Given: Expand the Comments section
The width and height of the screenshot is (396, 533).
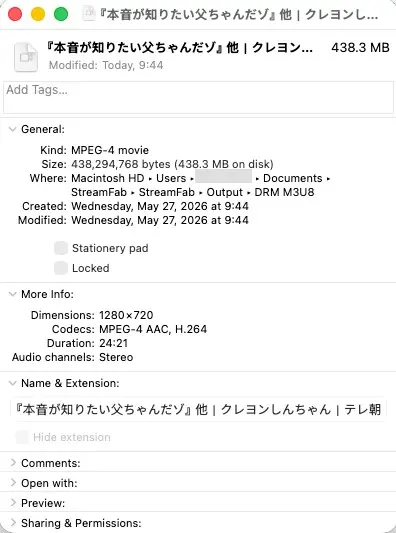Looking at the screenshot, I should coord(13,463).
